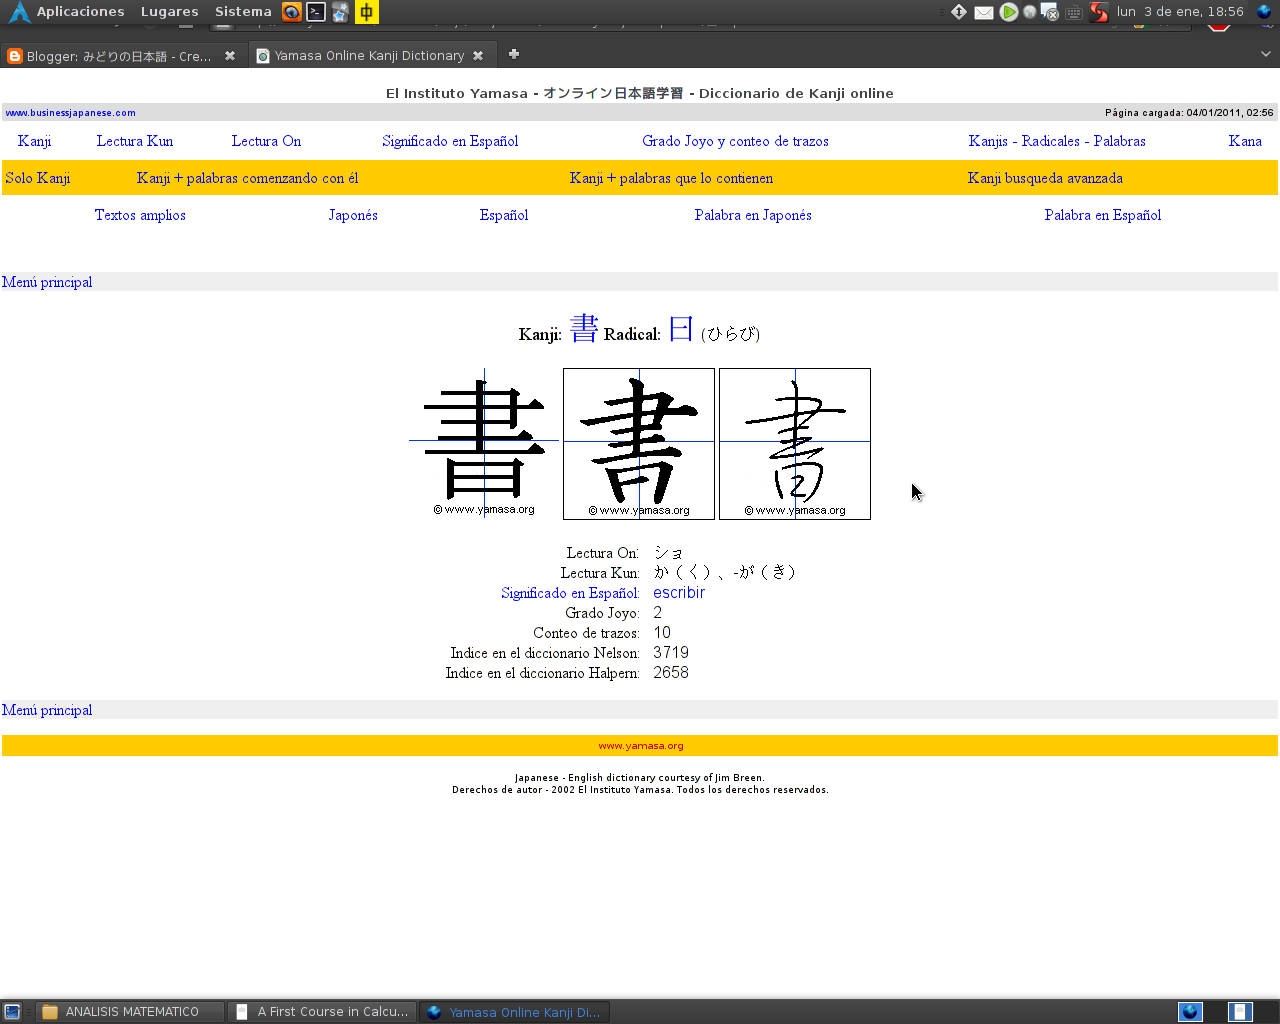This screenshot has height=1024, width=1280.
Task: Expand the tab list dropdown arrow
Action: pos(1266,54)
